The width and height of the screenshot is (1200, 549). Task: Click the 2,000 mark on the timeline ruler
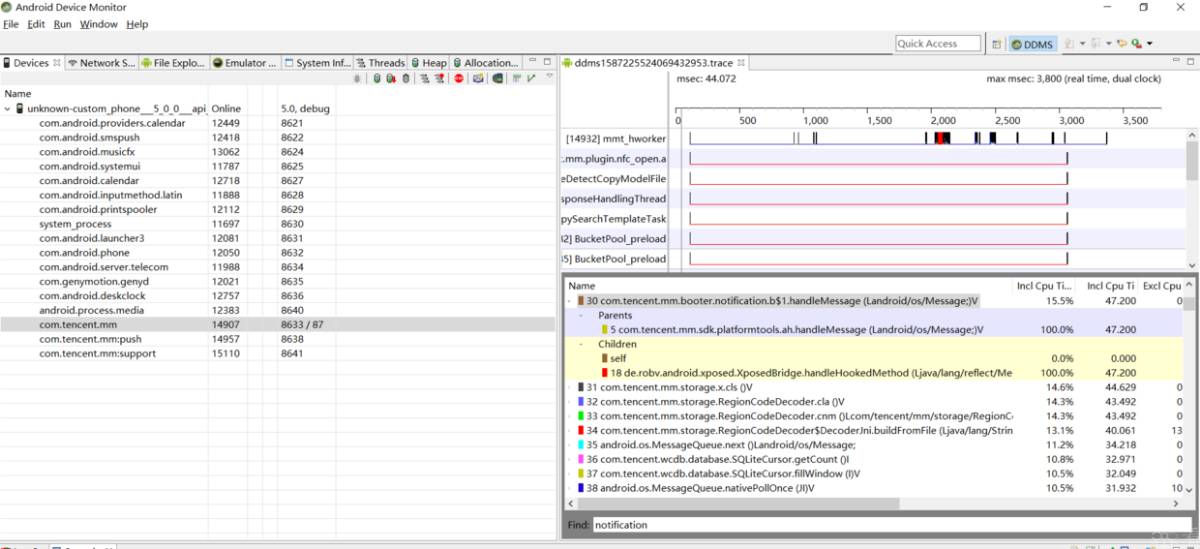point(943,120)
